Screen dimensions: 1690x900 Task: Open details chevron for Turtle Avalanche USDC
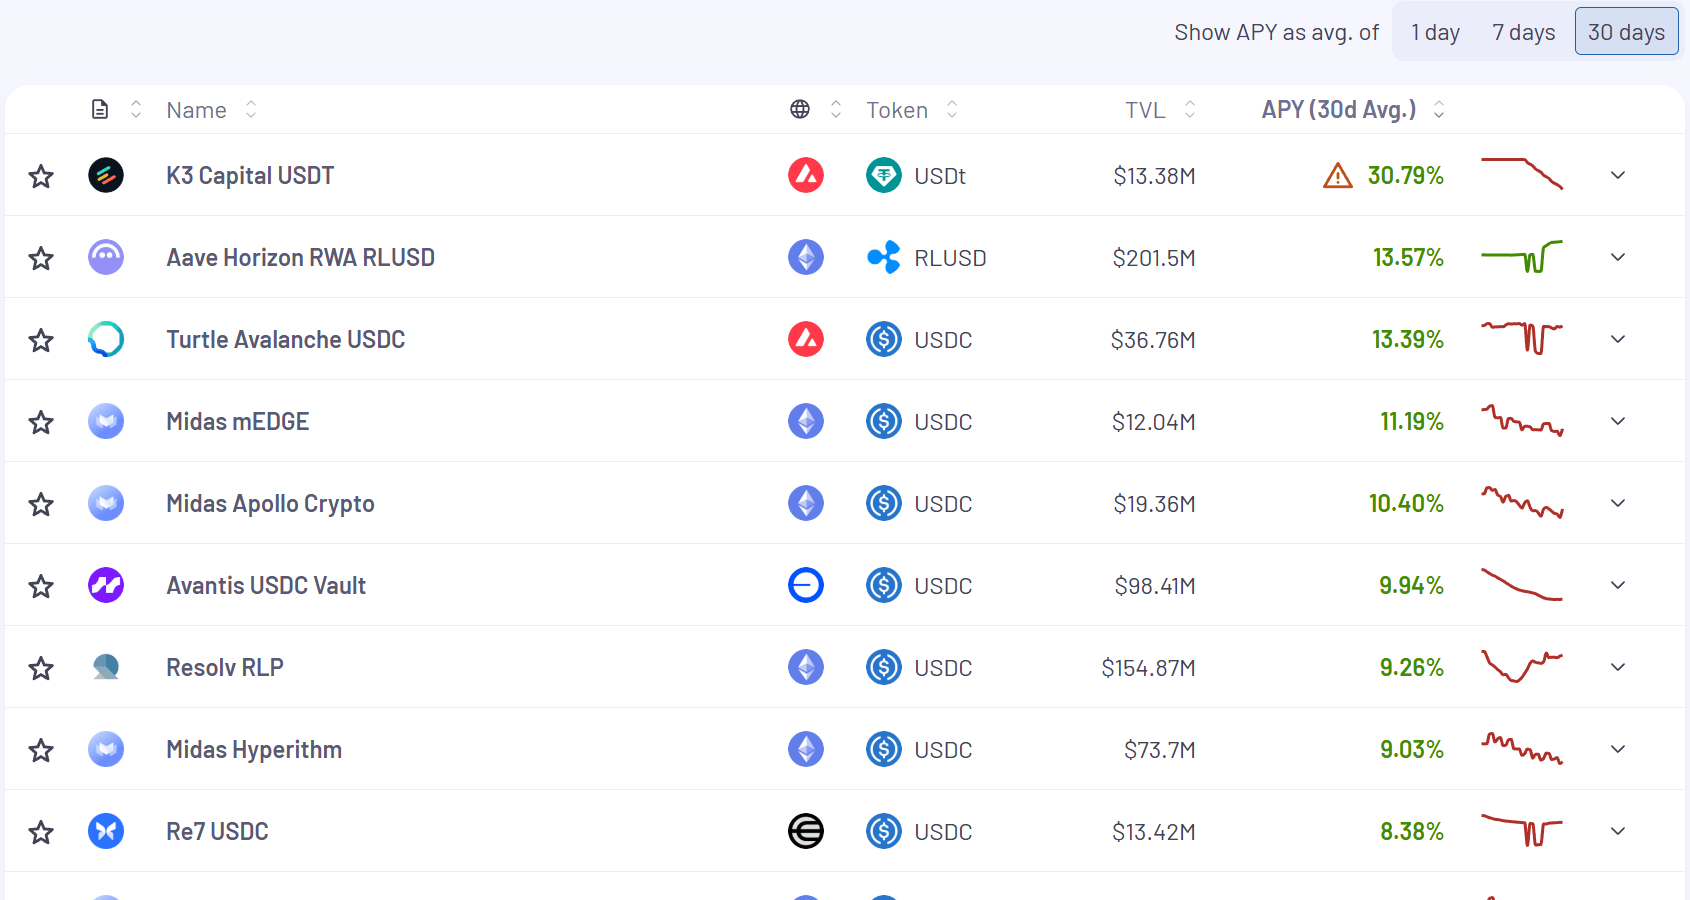coord(1618,340)
